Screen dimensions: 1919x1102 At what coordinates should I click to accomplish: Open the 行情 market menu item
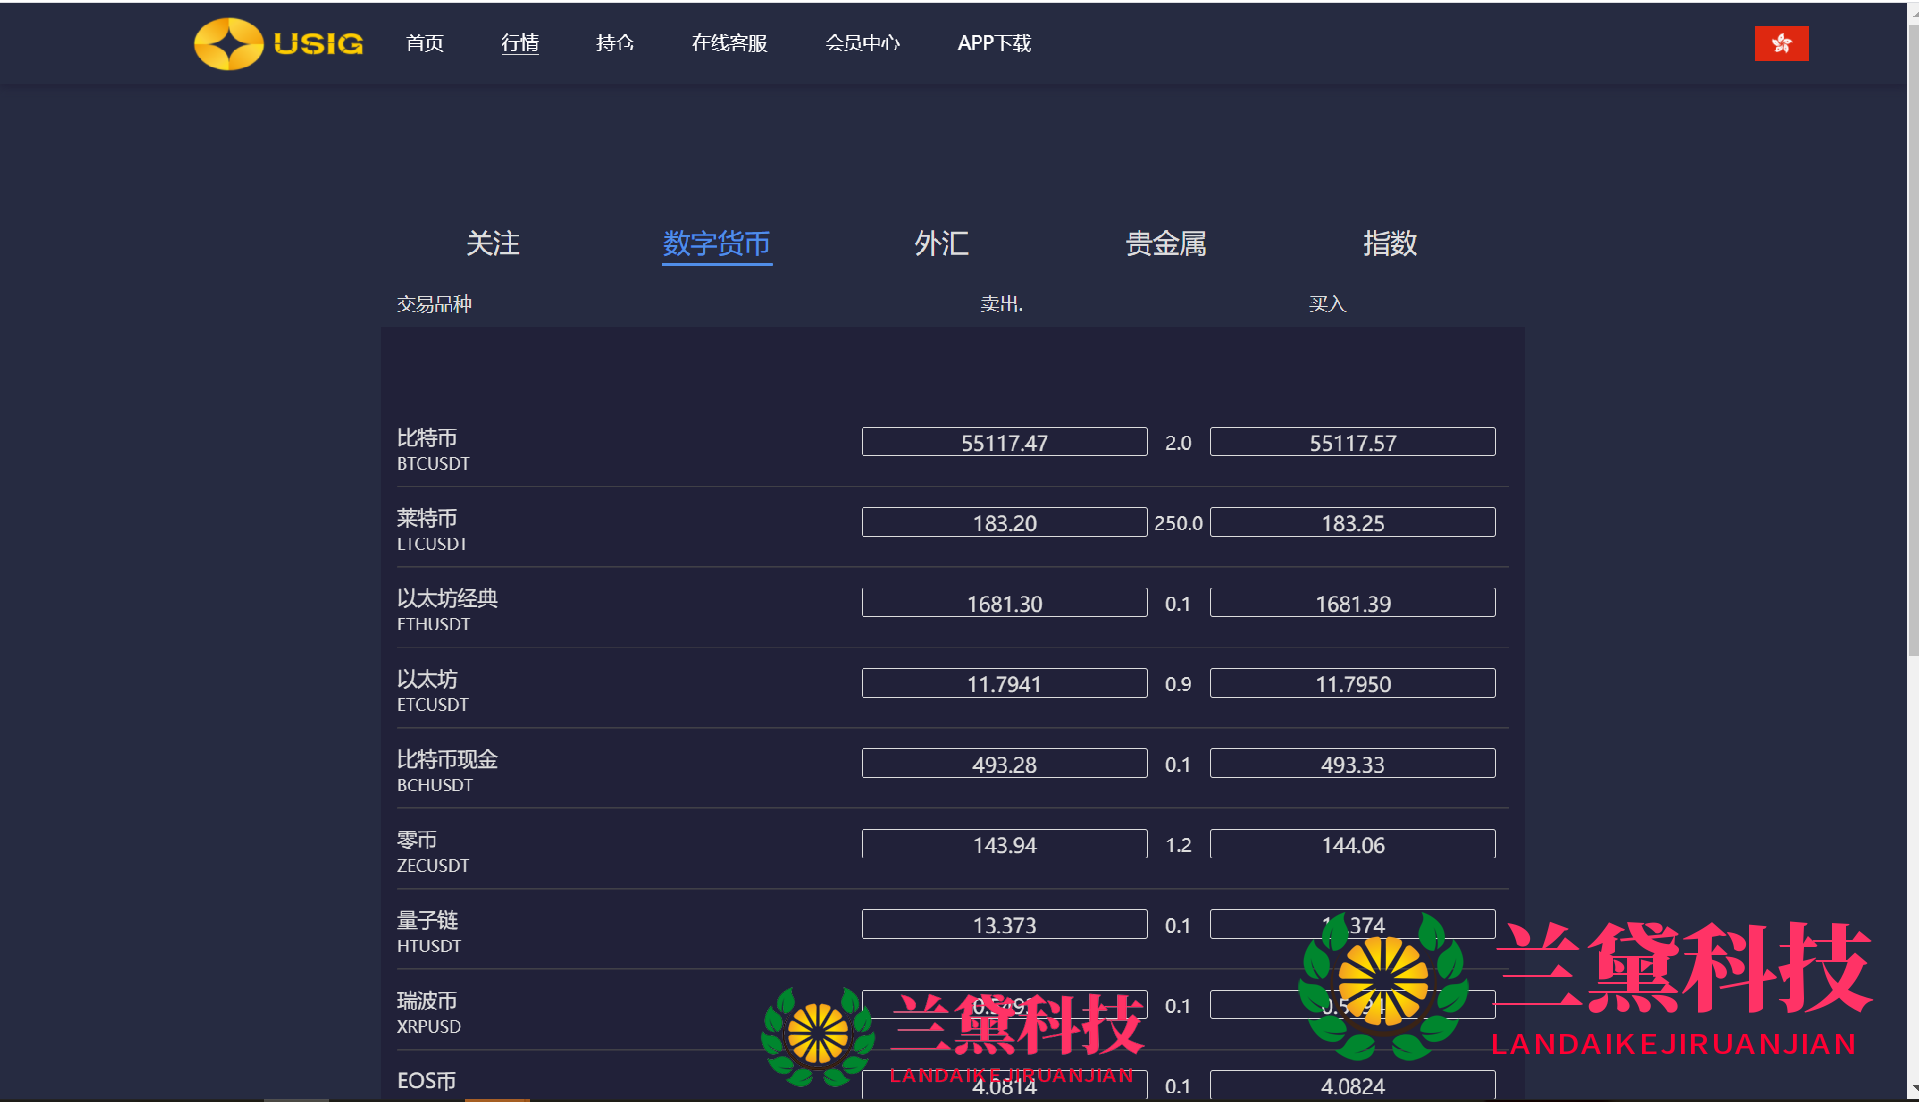tap(519, 43)
